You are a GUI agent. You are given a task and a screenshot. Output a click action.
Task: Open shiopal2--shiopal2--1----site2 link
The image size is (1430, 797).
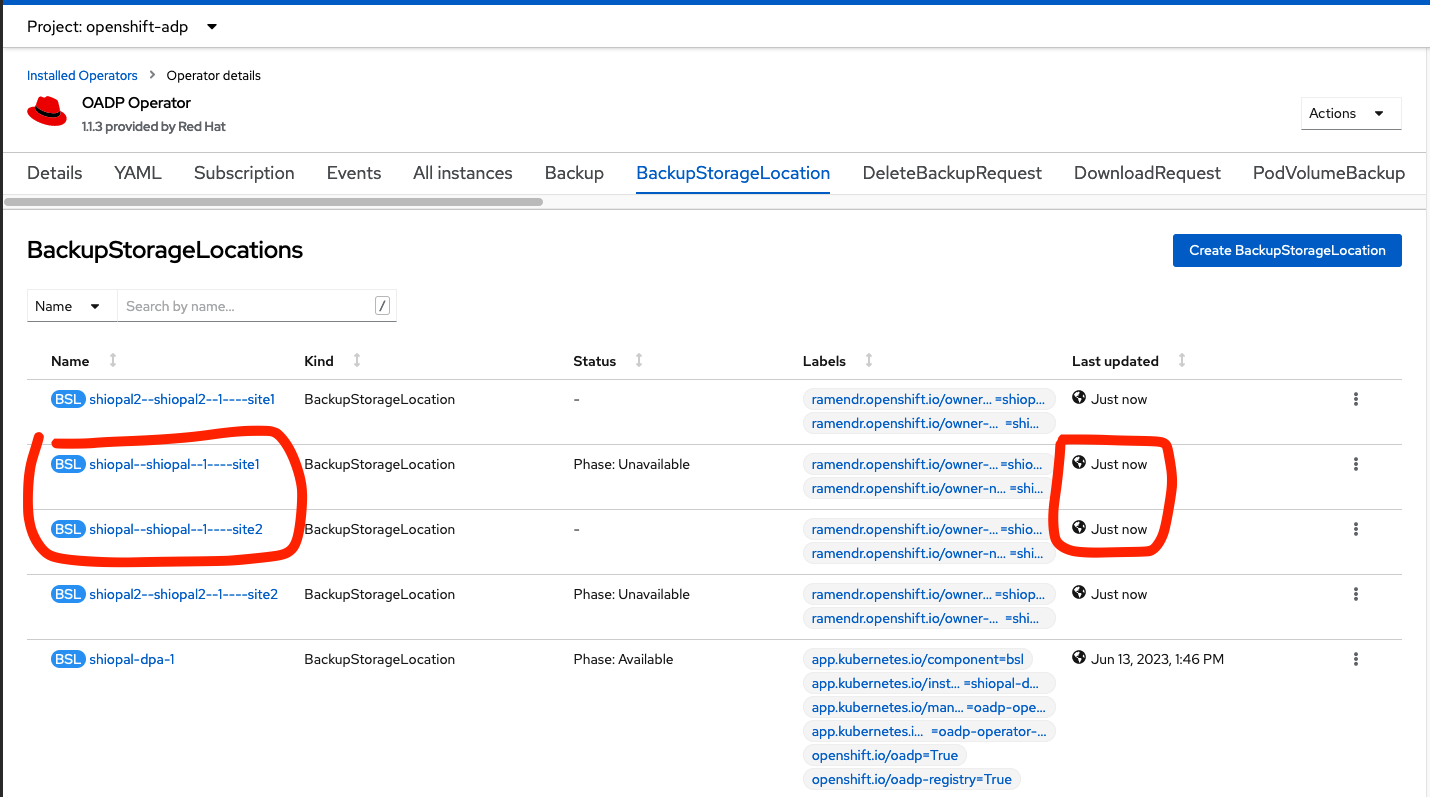click(x=183, y=594)
